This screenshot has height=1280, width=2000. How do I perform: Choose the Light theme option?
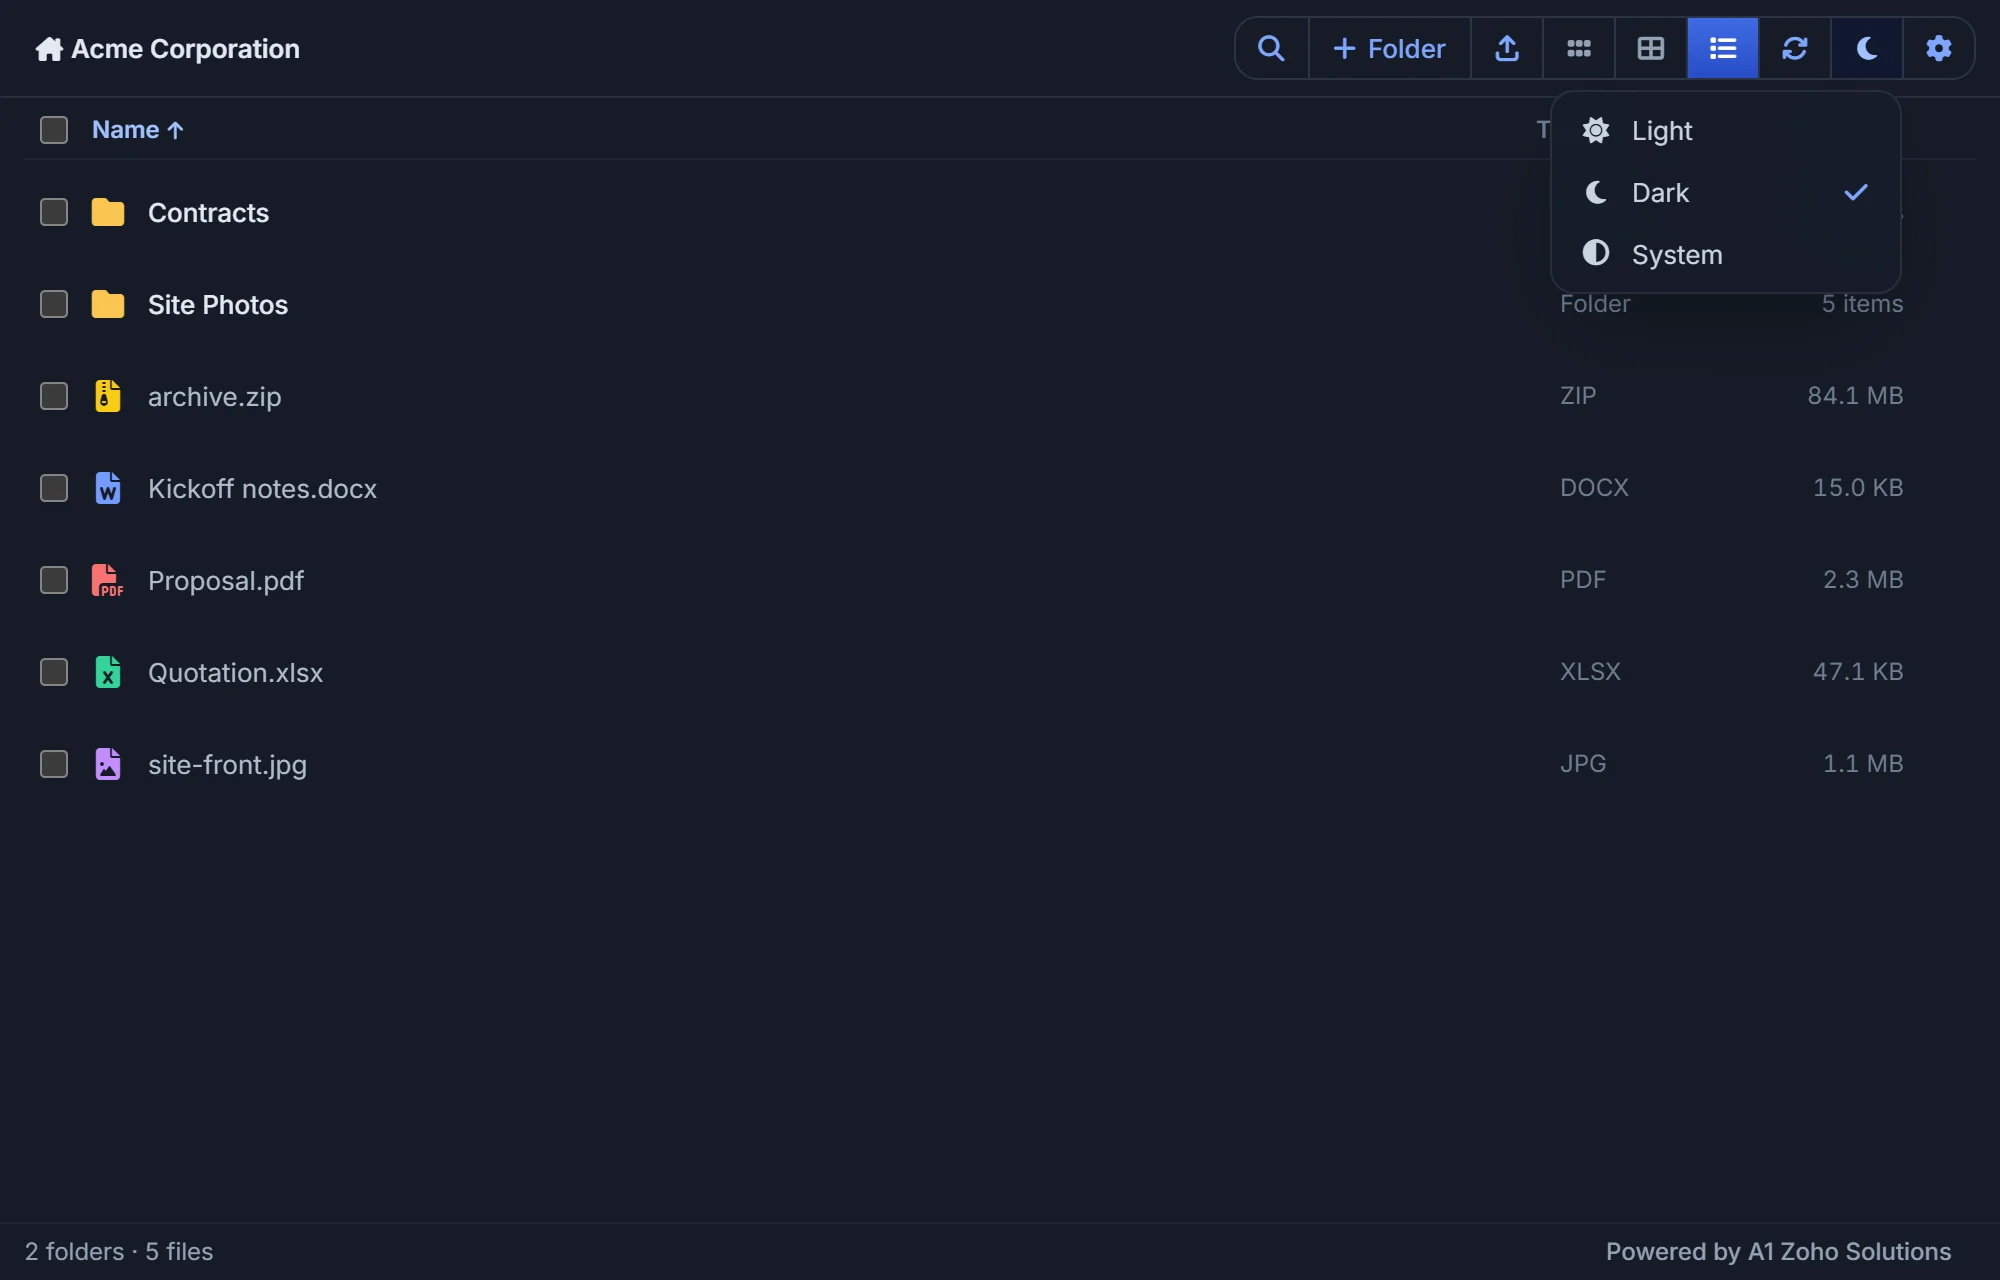click(x=1725, y=131)
